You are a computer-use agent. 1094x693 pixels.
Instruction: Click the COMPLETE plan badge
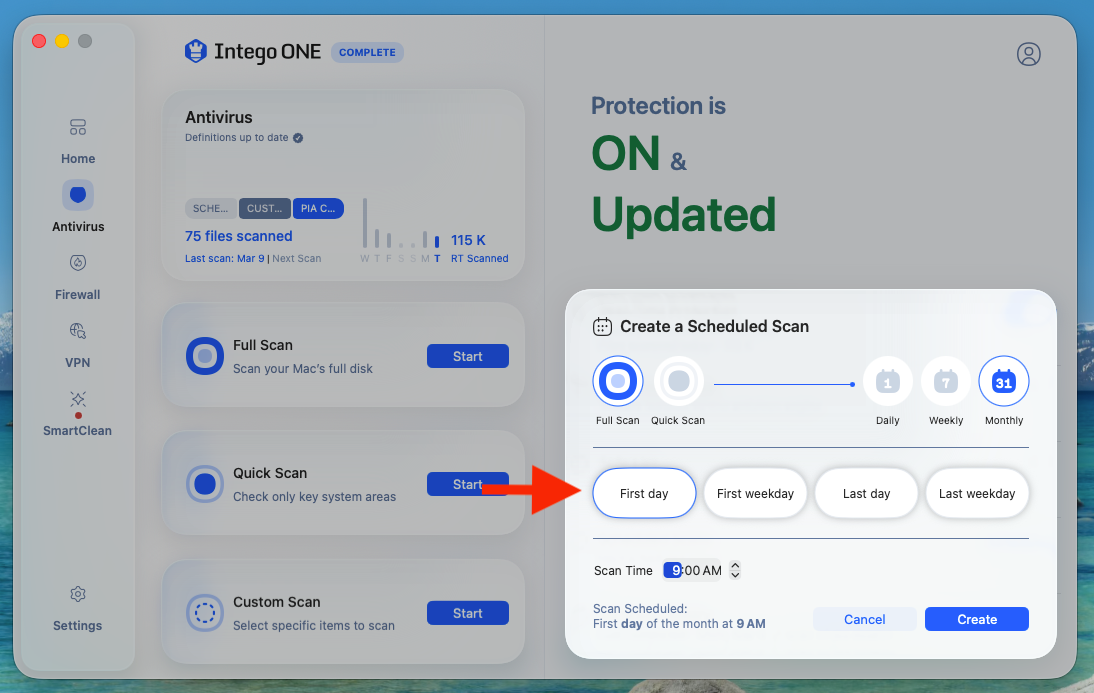[367, 52]
